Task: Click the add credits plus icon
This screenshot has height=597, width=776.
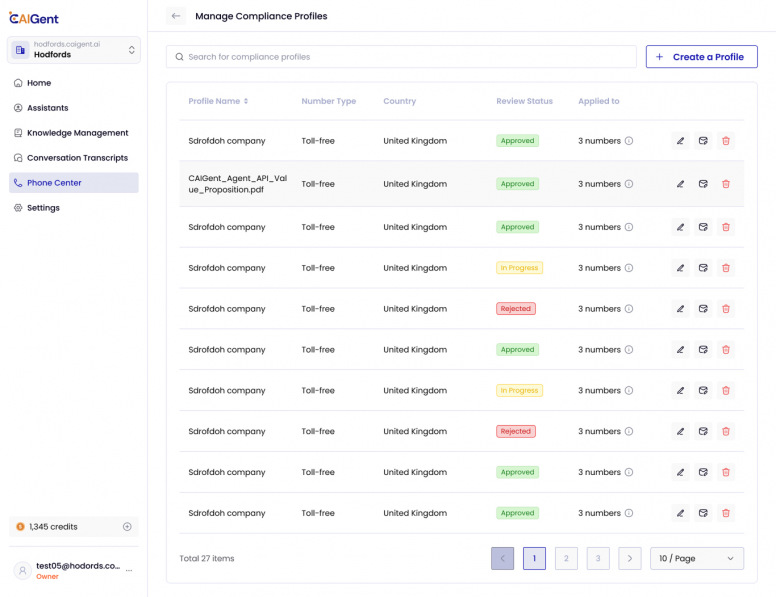Action: (127, 527)
